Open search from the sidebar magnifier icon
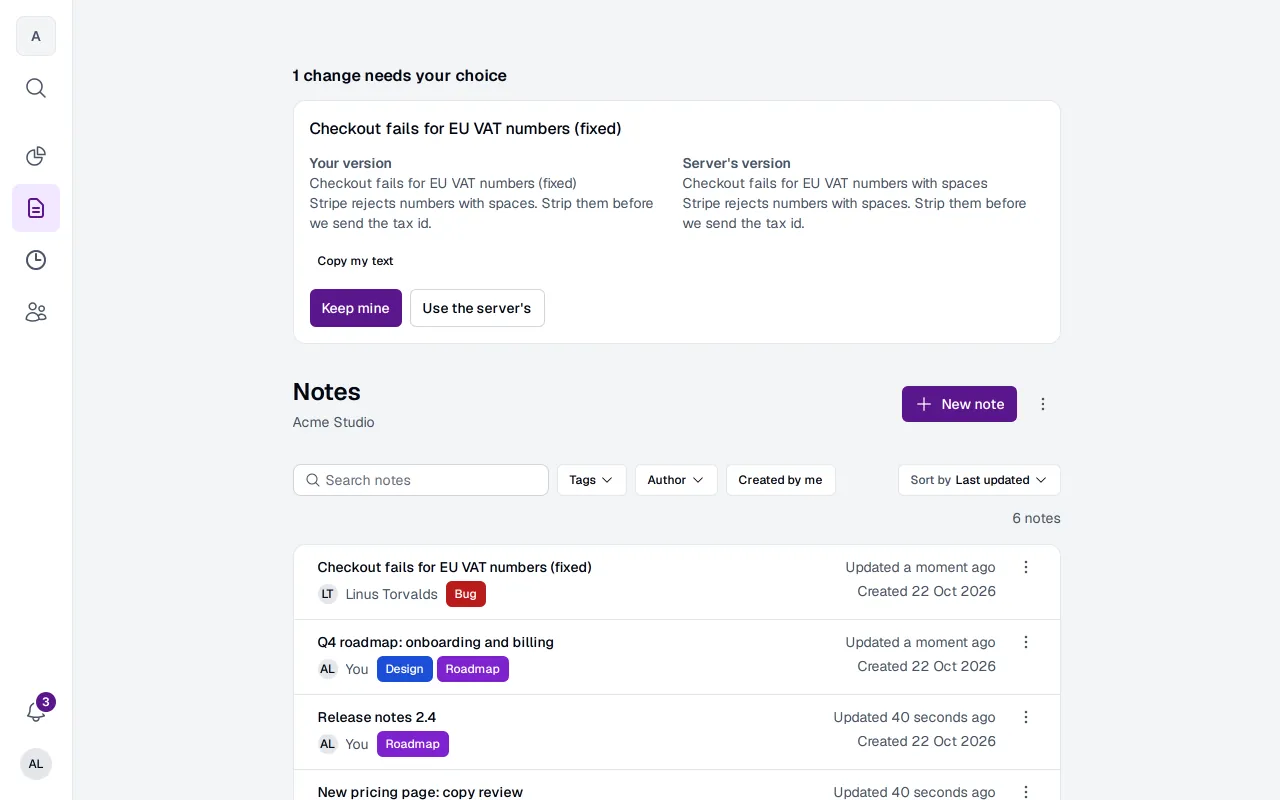 click(x=36, y=88)
